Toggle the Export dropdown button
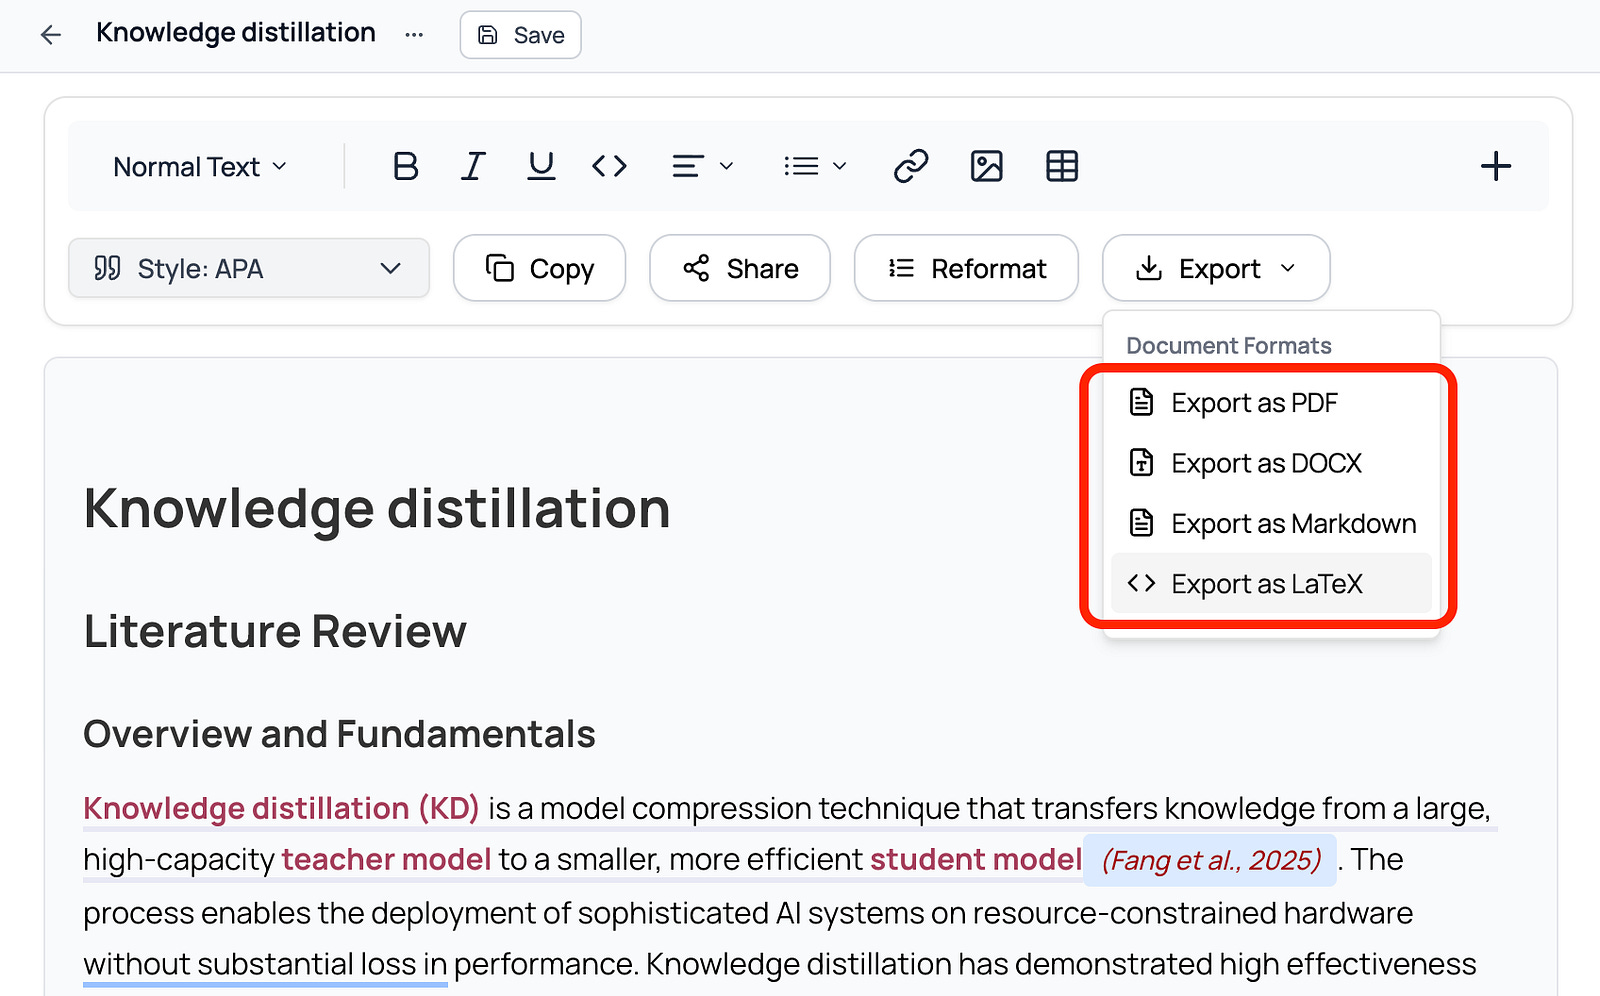The height and width of the screenshot is (996, 1600). point(1216,268)
